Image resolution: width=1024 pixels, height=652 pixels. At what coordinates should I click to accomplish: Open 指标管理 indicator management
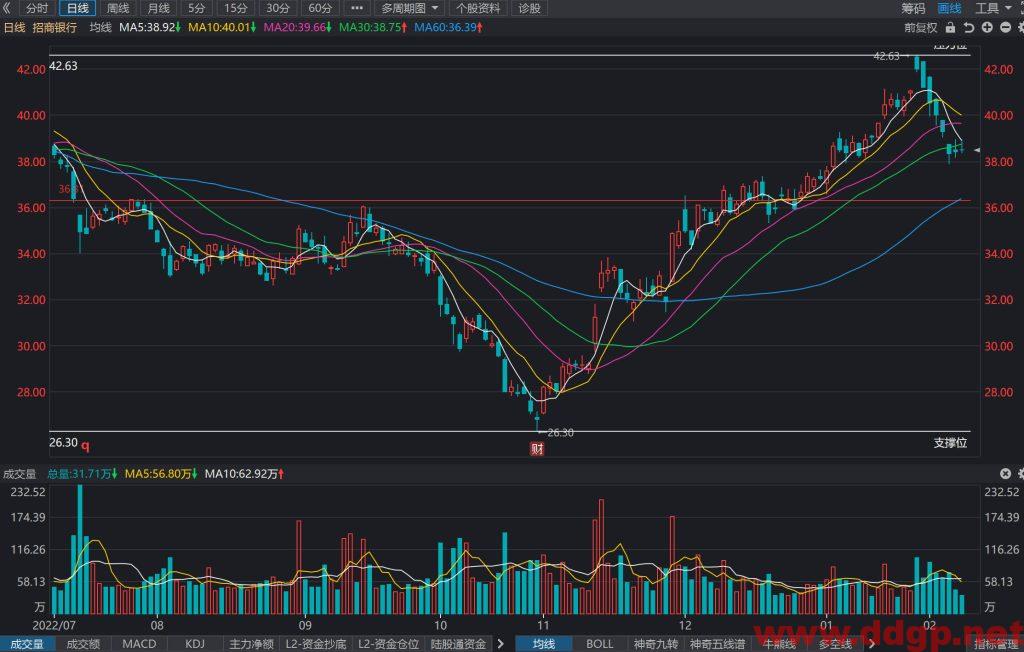[998, 644]
